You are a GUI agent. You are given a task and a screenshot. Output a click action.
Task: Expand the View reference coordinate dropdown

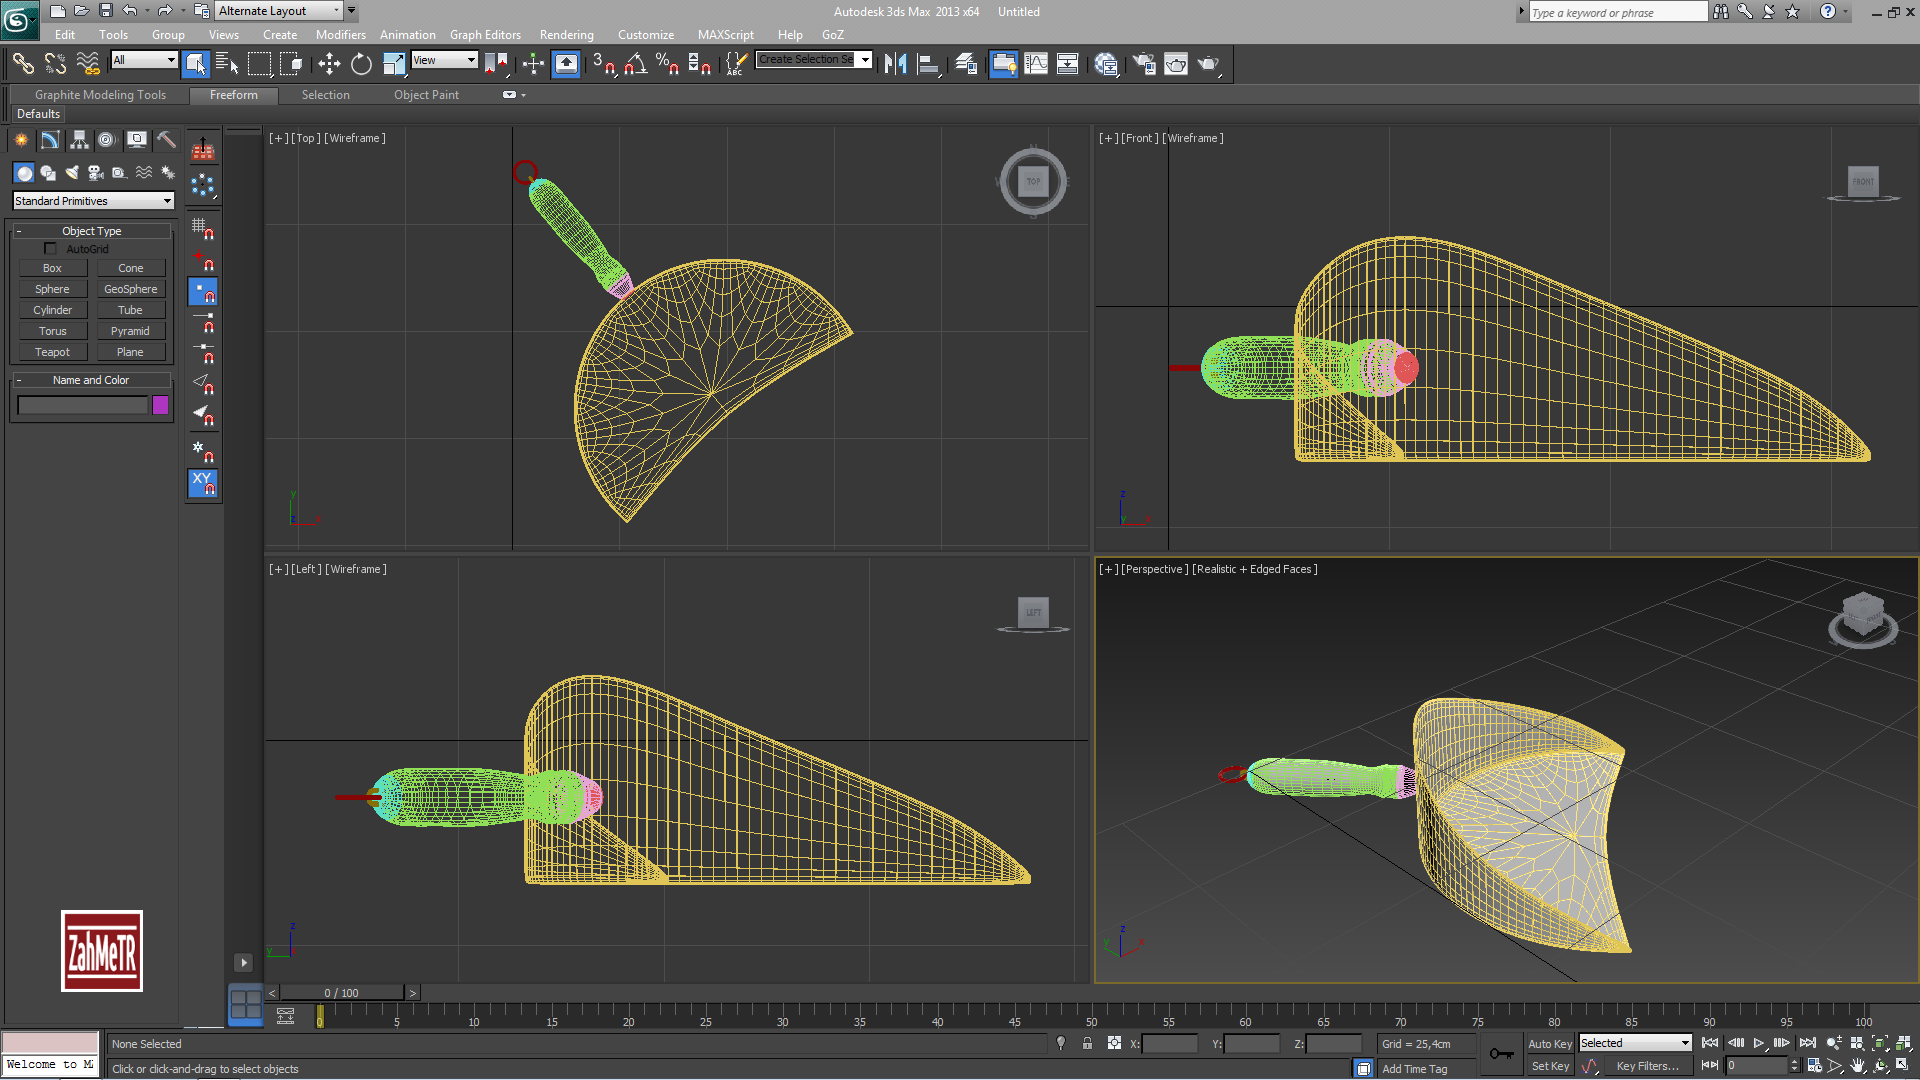click(x=445, y=60)
